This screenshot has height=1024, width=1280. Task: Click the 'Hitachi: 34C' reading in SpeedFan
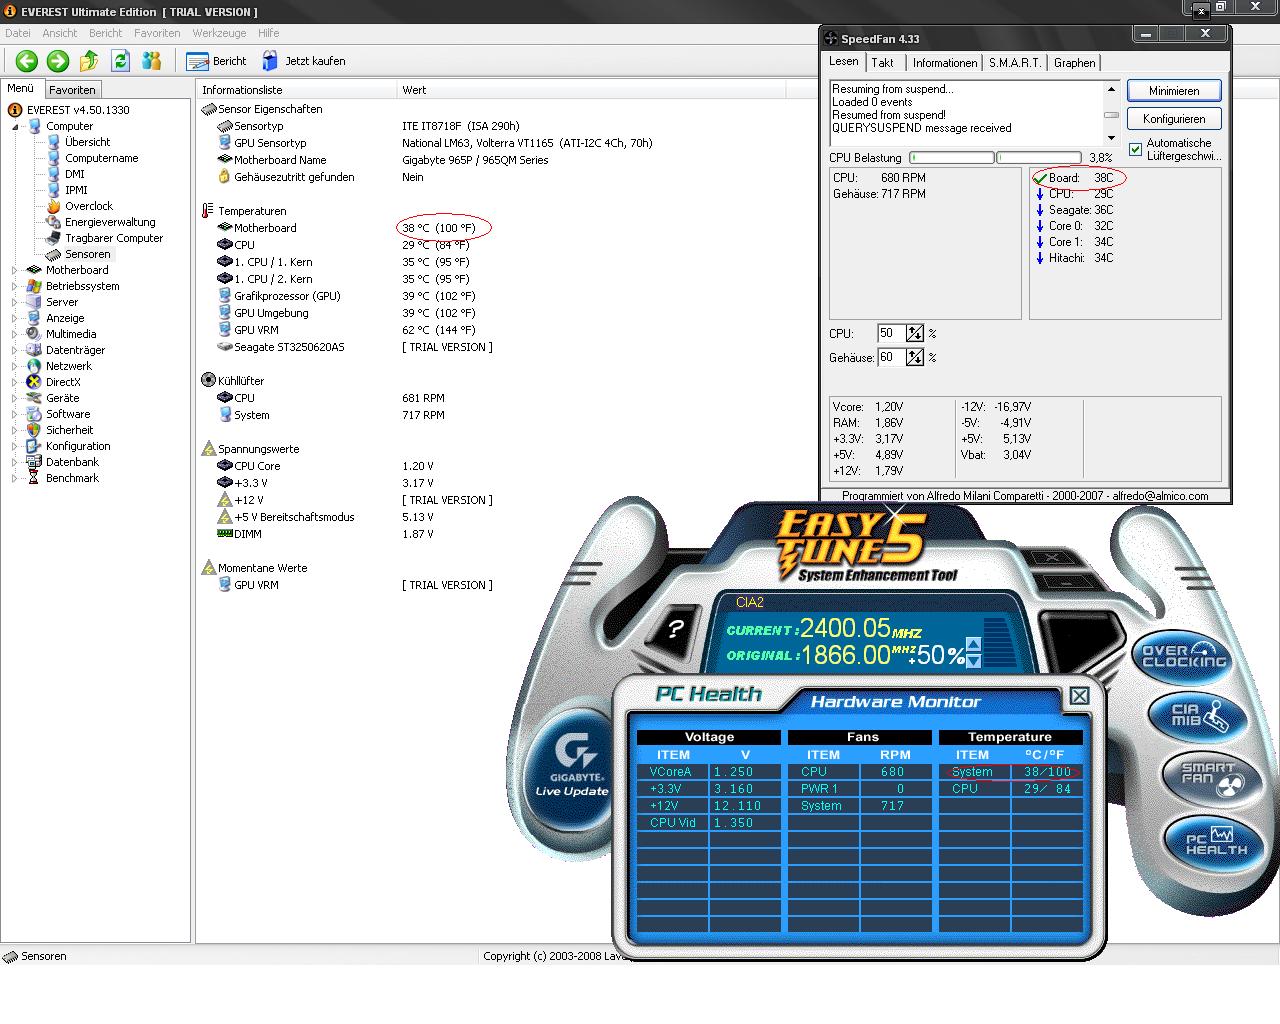tap(1075, 258)
